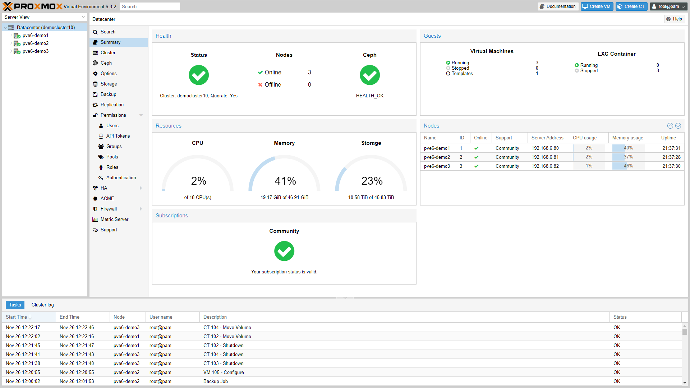Click second tool icon in Nodes panel header
The height and width of the screenshot is (388, 690).
(x=678, y=126)
